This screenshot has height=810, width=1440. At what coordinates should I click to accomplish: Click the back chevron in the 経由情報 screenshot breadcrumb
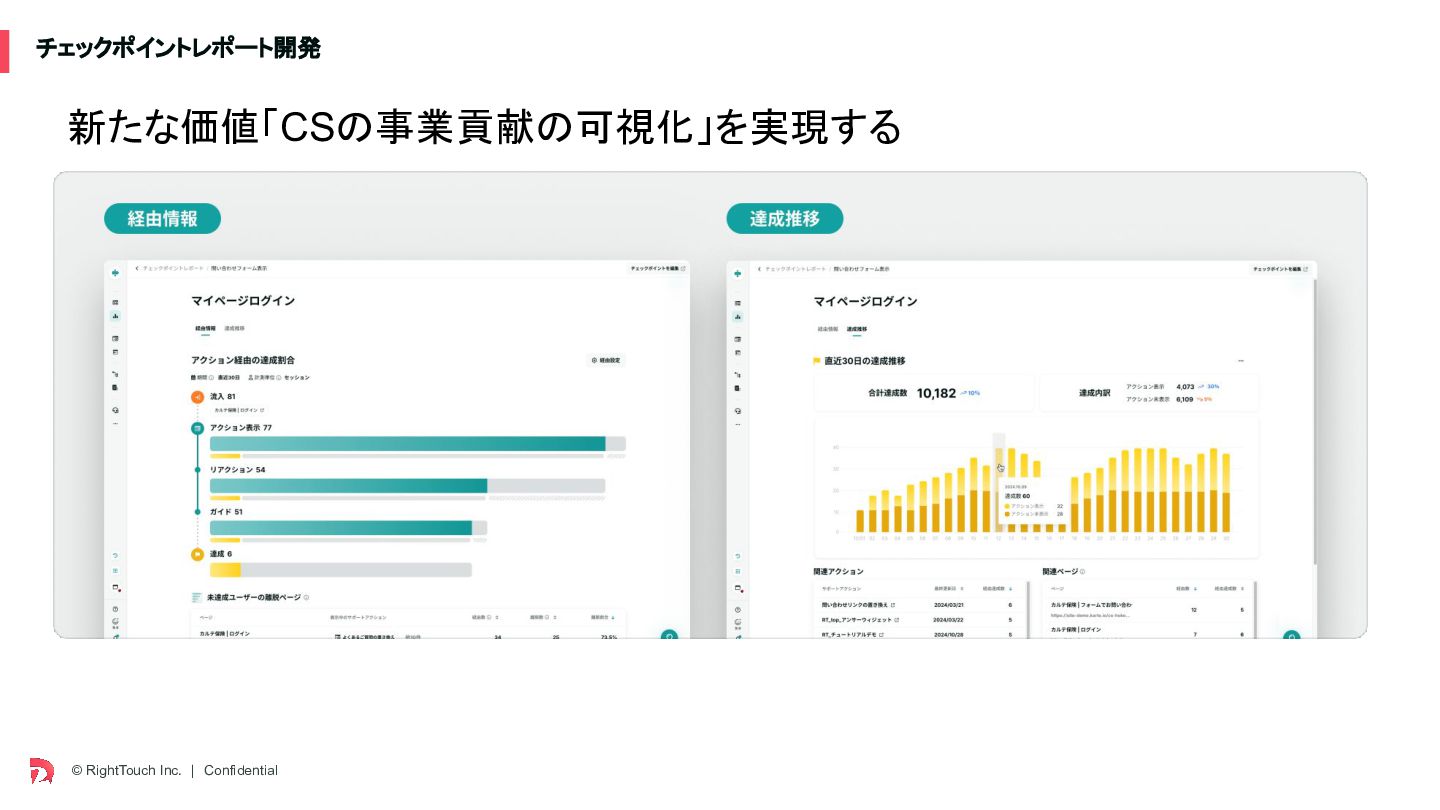click(x=137, y=268)
